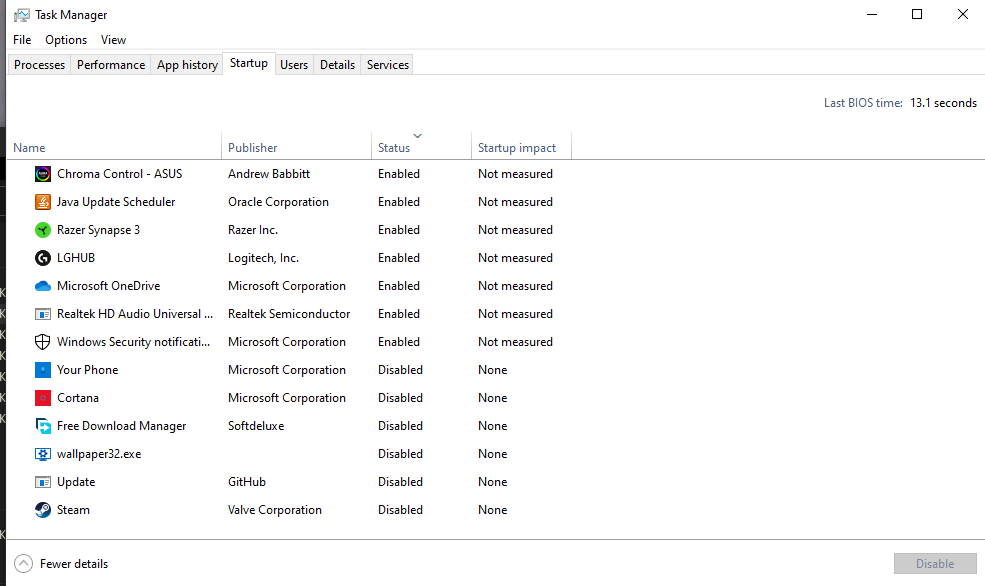
Task: Open the File menu
Action: point(21,39)
